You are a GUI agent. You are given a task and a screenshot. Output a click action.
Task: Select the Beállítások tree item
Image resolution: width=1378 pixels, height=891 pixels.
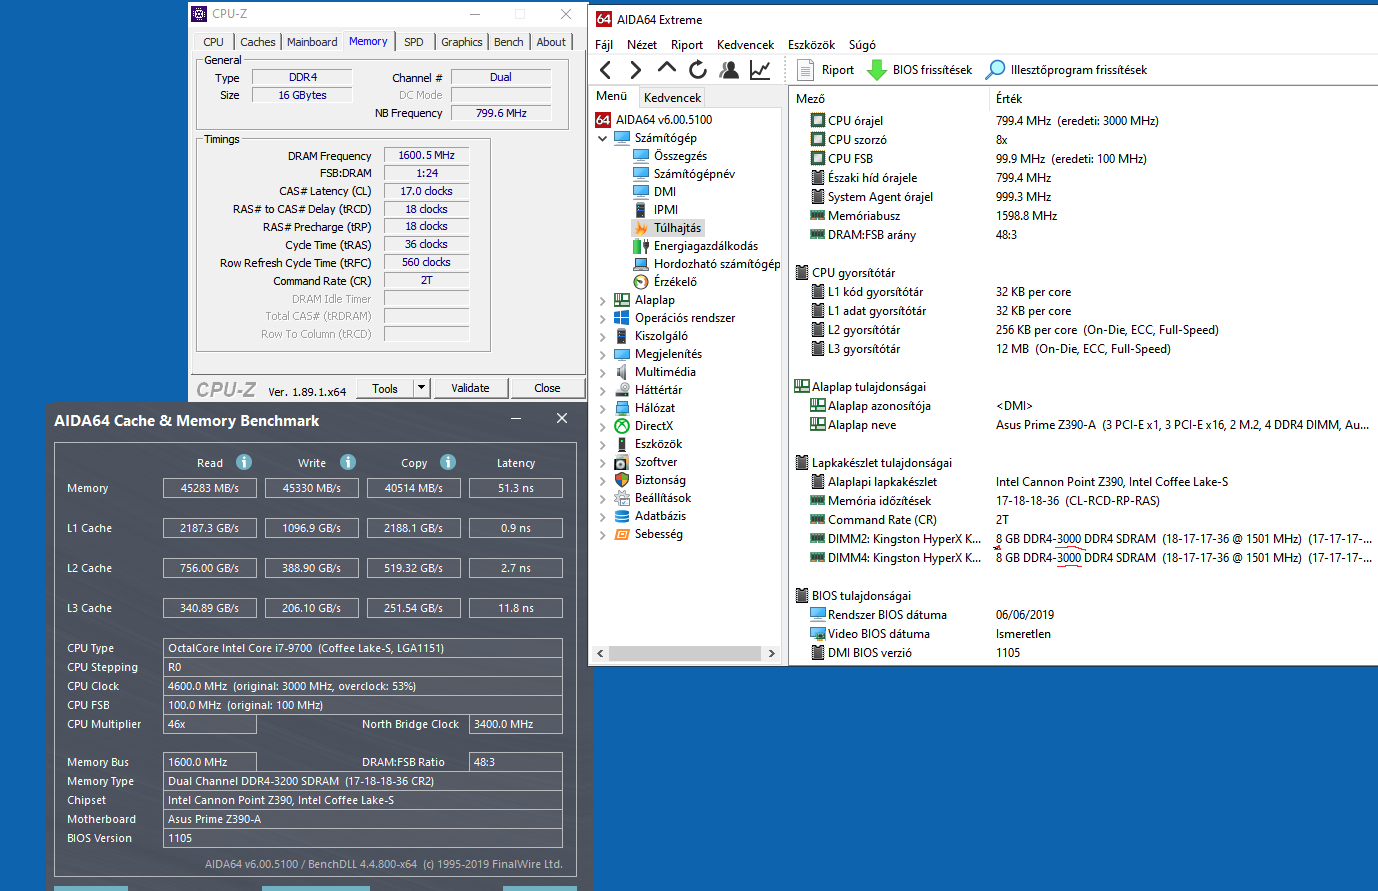[x=663, y=498]
